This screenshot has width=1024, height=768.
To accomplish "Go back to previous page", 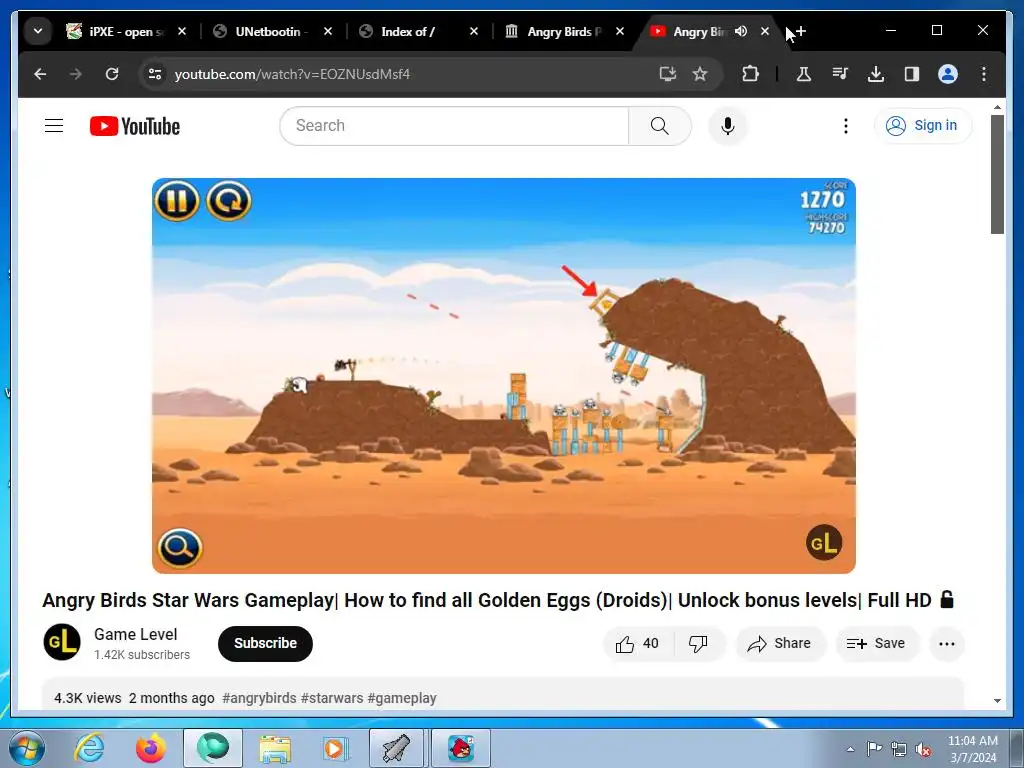I will [40, 74].
